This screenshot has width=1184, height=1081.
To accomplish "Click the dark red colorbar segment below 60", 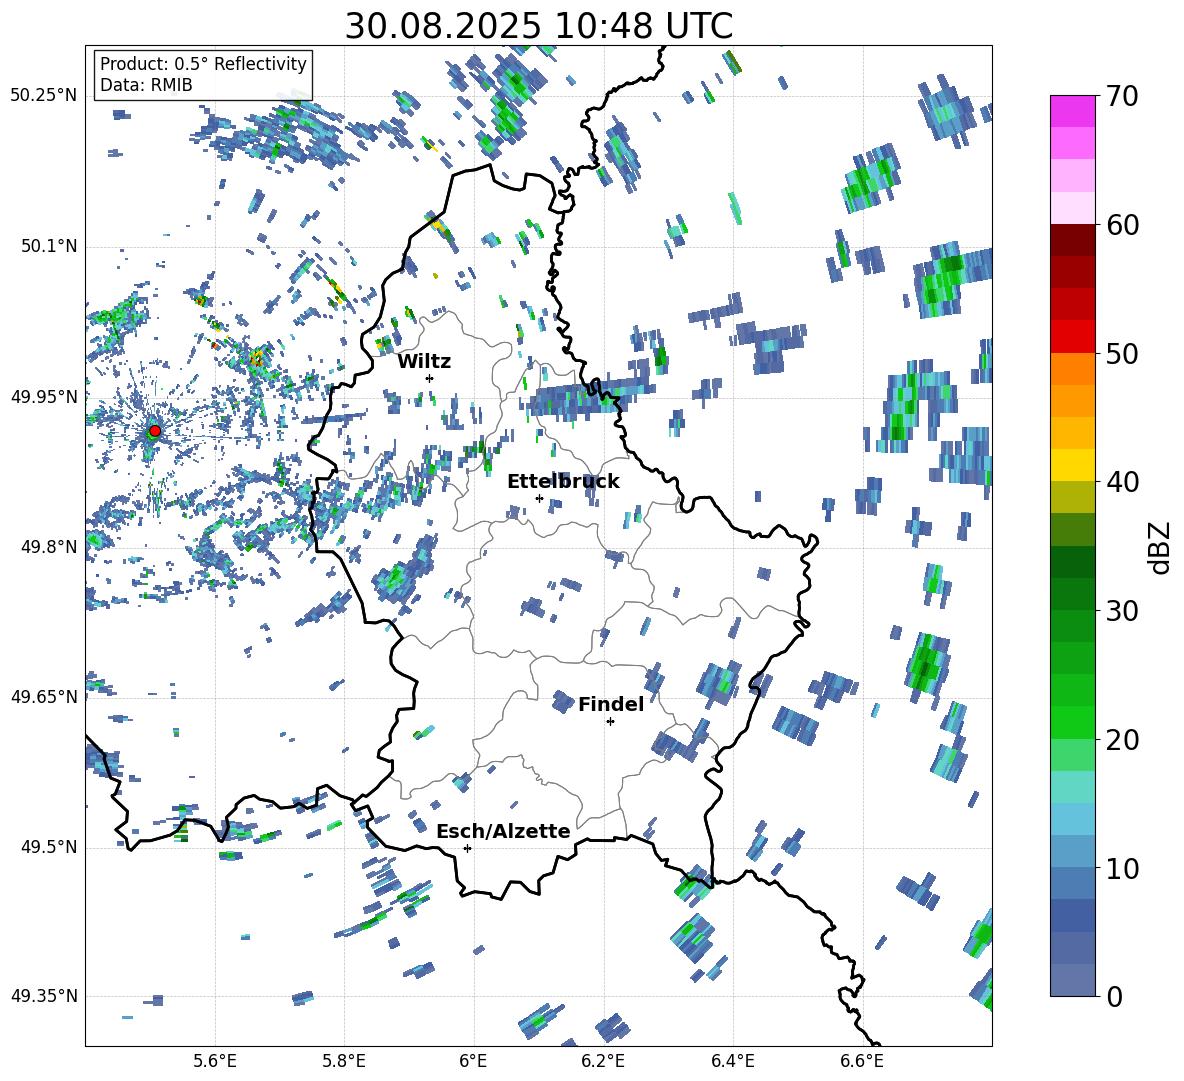I will [x=1072, y=240].
